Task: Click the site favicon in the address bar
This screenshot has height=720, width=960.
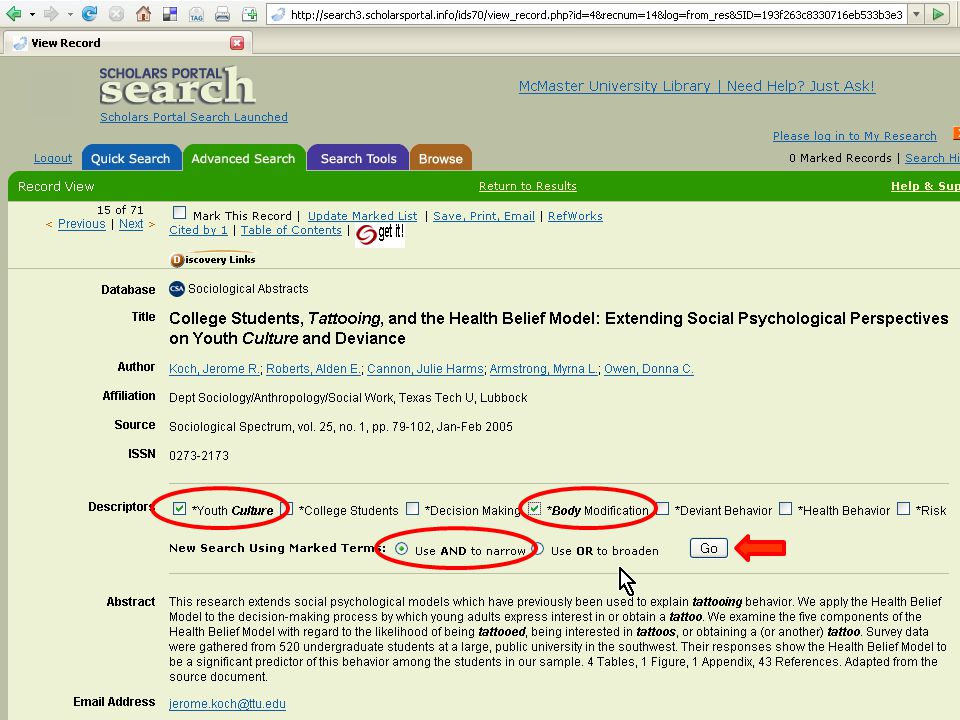Action: [278, 15]
